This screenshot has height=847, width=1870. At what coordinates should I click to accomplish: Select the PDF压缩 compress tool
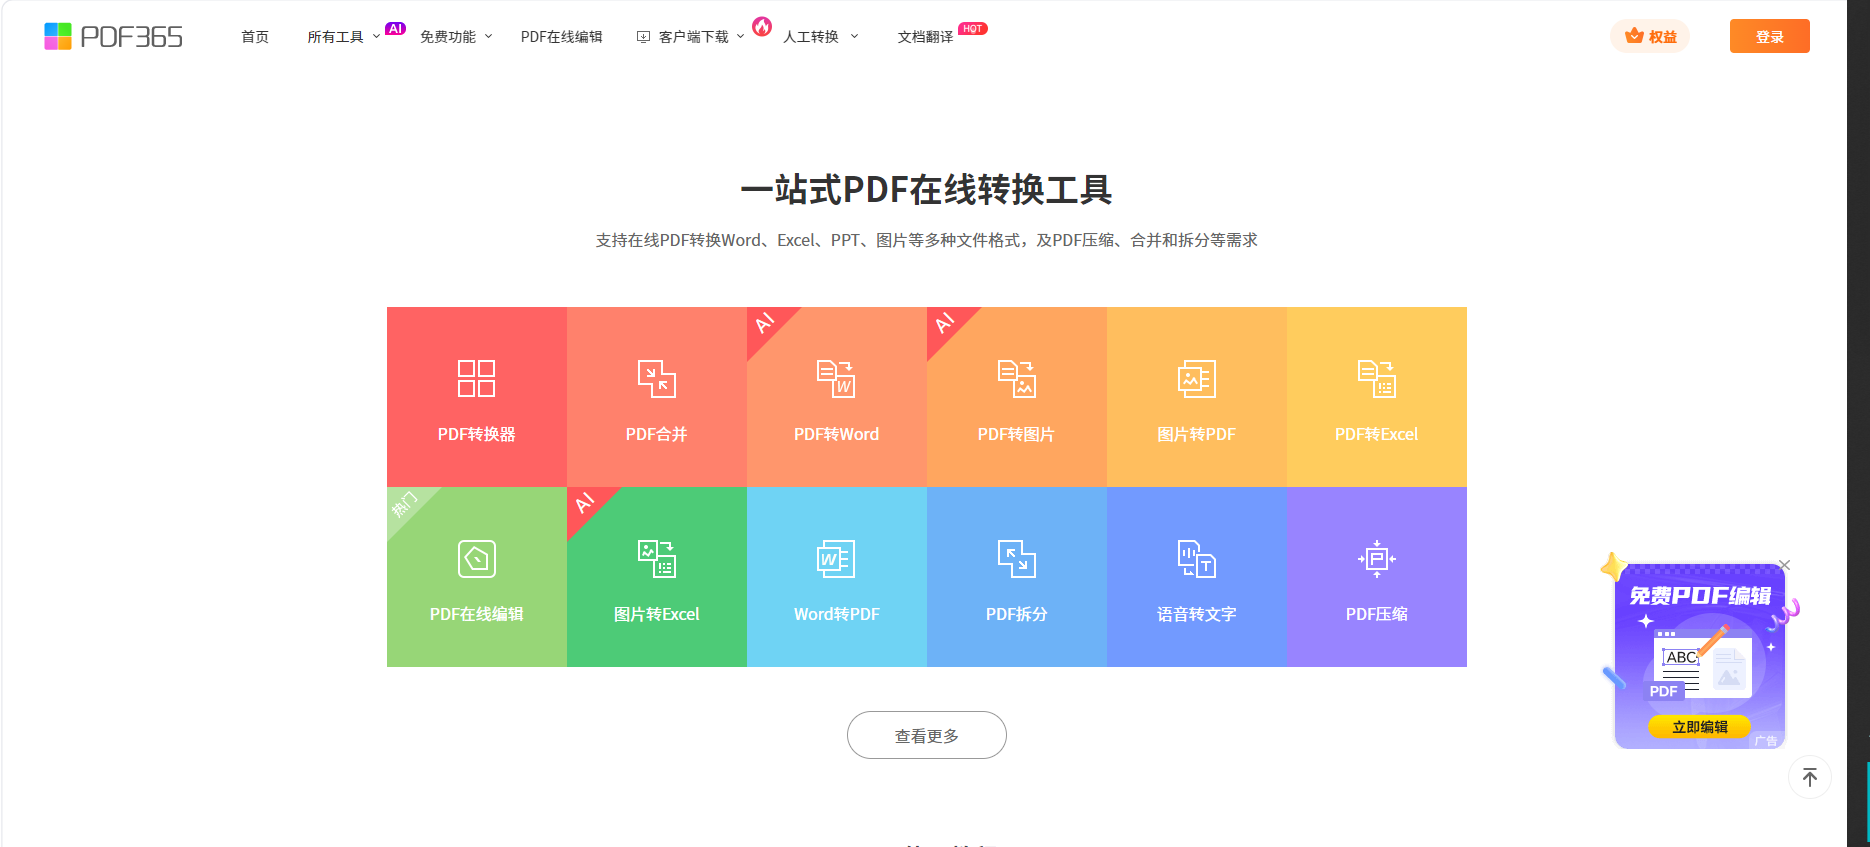(x=1376, y=577)
